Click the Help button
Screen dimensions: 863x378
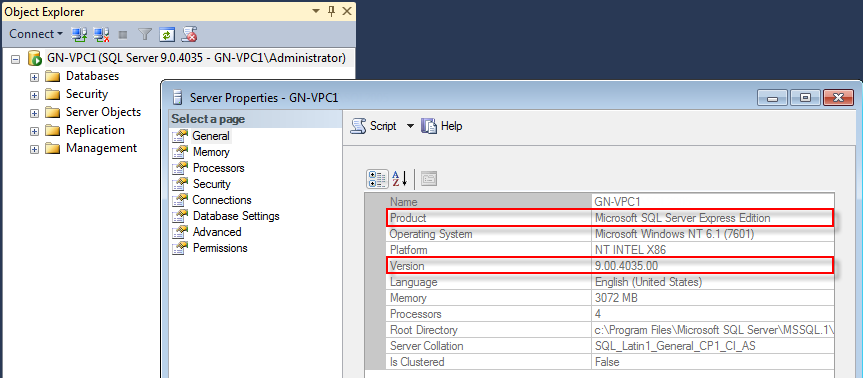(442, 126)
